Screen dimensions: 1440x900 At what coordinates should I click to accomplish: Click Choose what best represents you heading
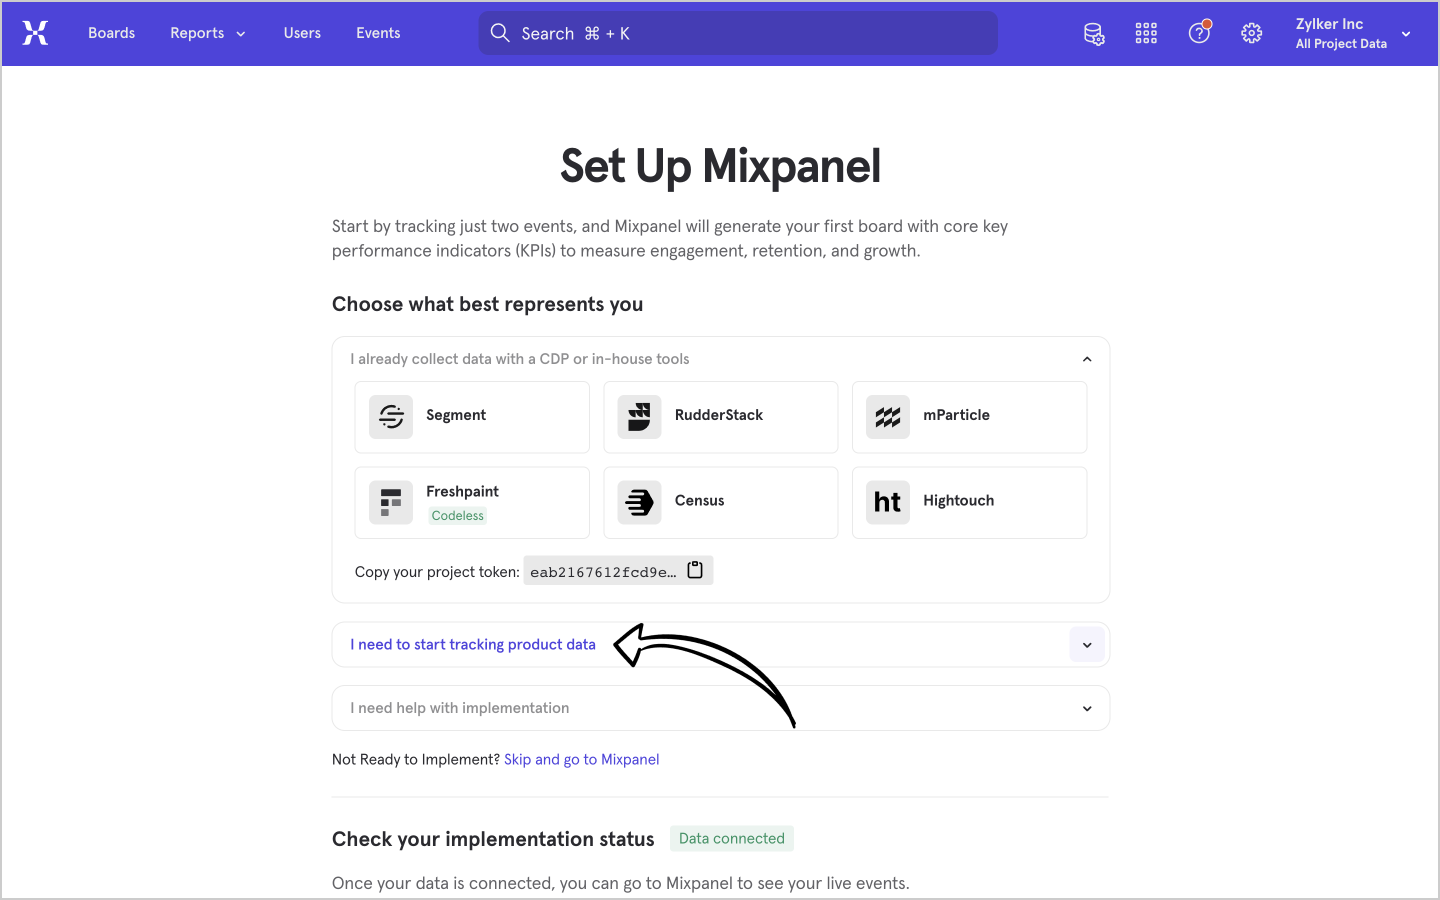coord(487,304)
